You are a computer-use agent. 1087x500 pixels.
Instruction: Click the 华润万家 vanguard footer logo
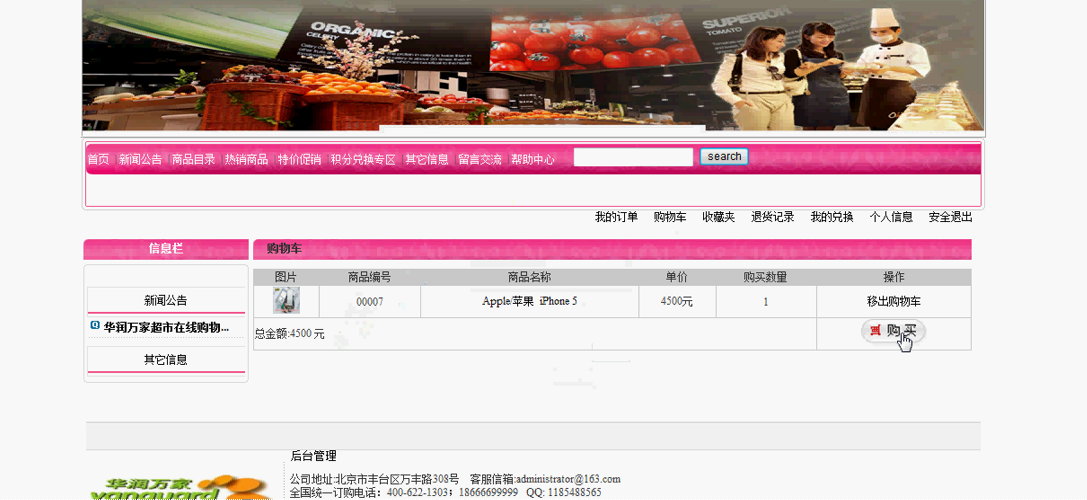point(180,488)
